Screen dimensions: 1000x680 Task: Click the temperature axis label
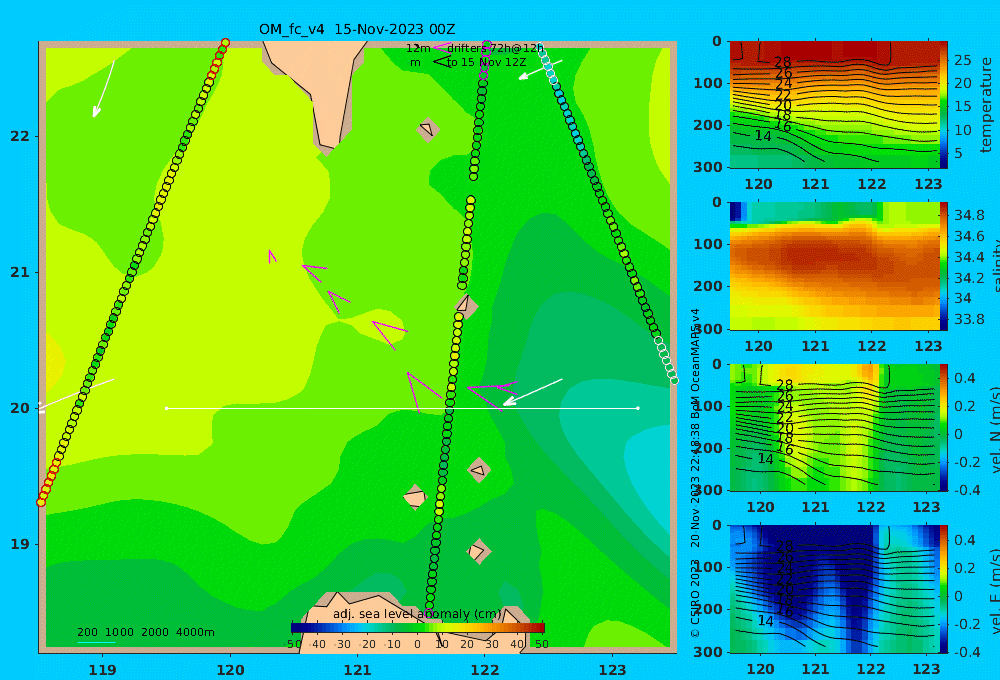[x=987, y=105]
